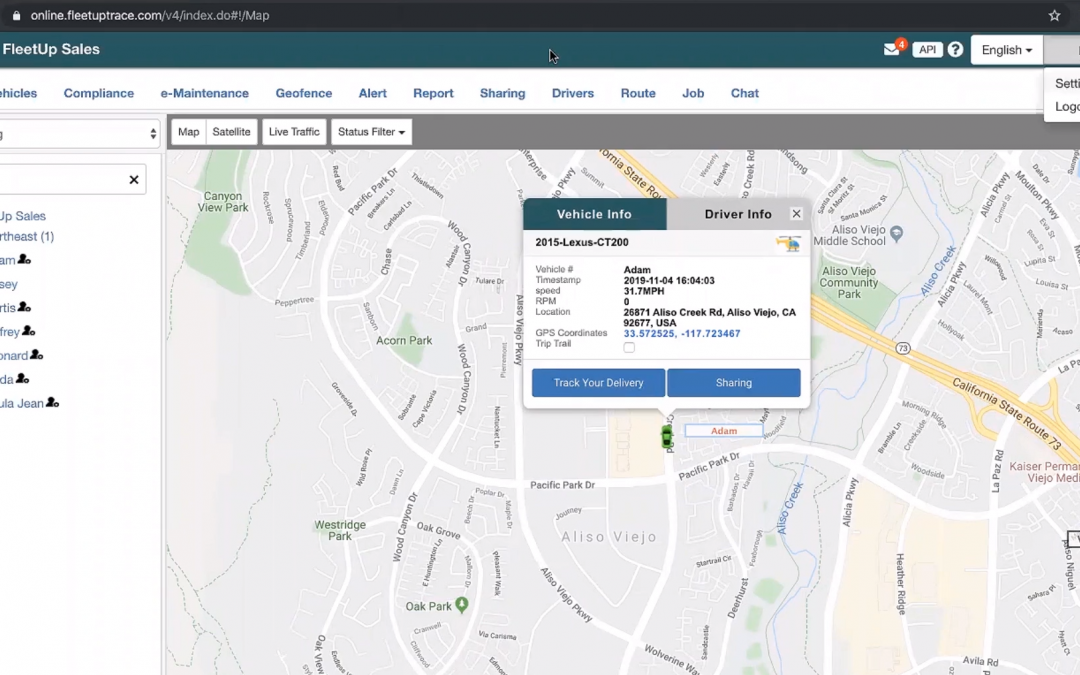Open the Job menu
This screenshot has height=675, width=1080.
coord(693,93)
